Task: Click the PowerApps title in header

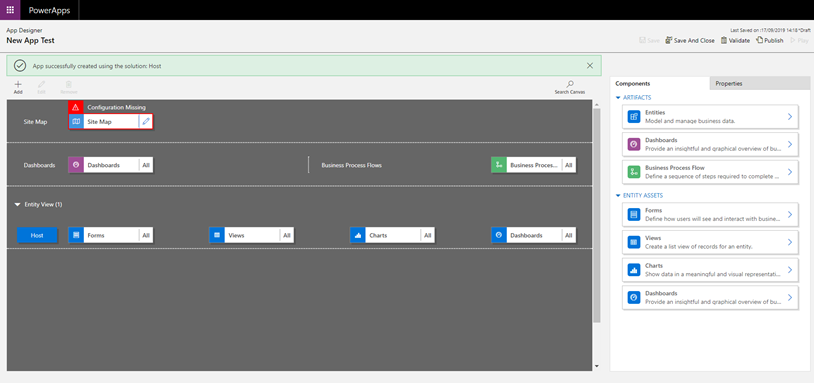Action: [x=49, y=10]
